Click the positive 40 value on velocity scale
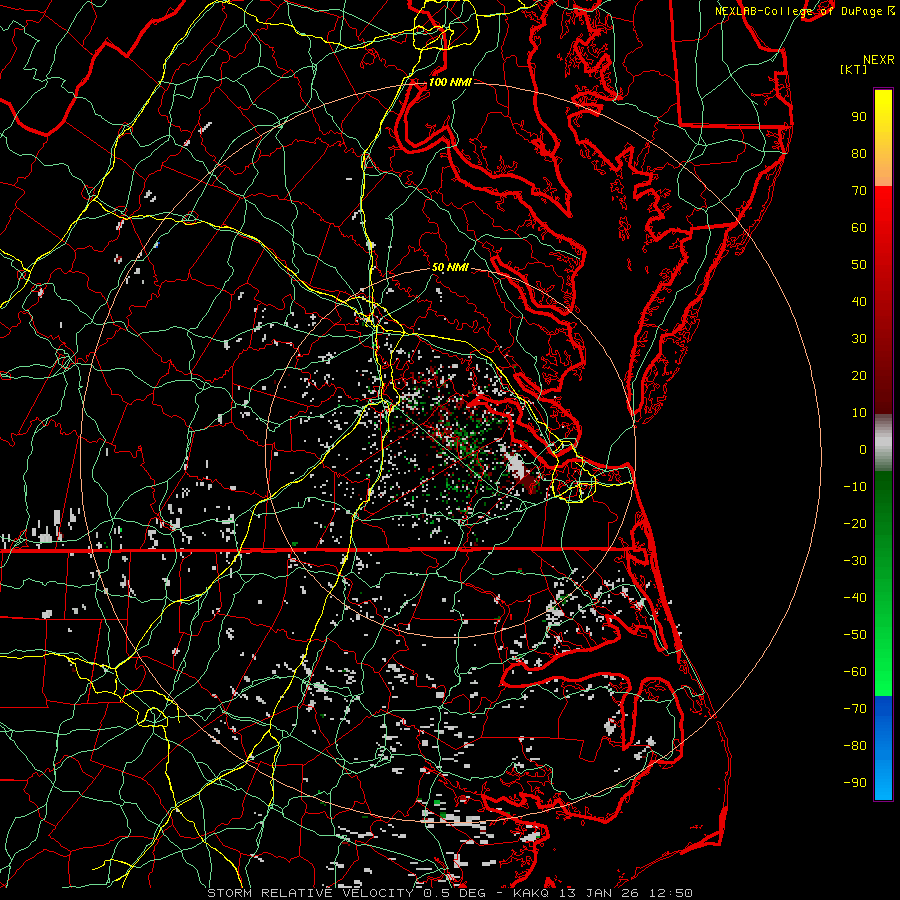 tap(859, 302)
